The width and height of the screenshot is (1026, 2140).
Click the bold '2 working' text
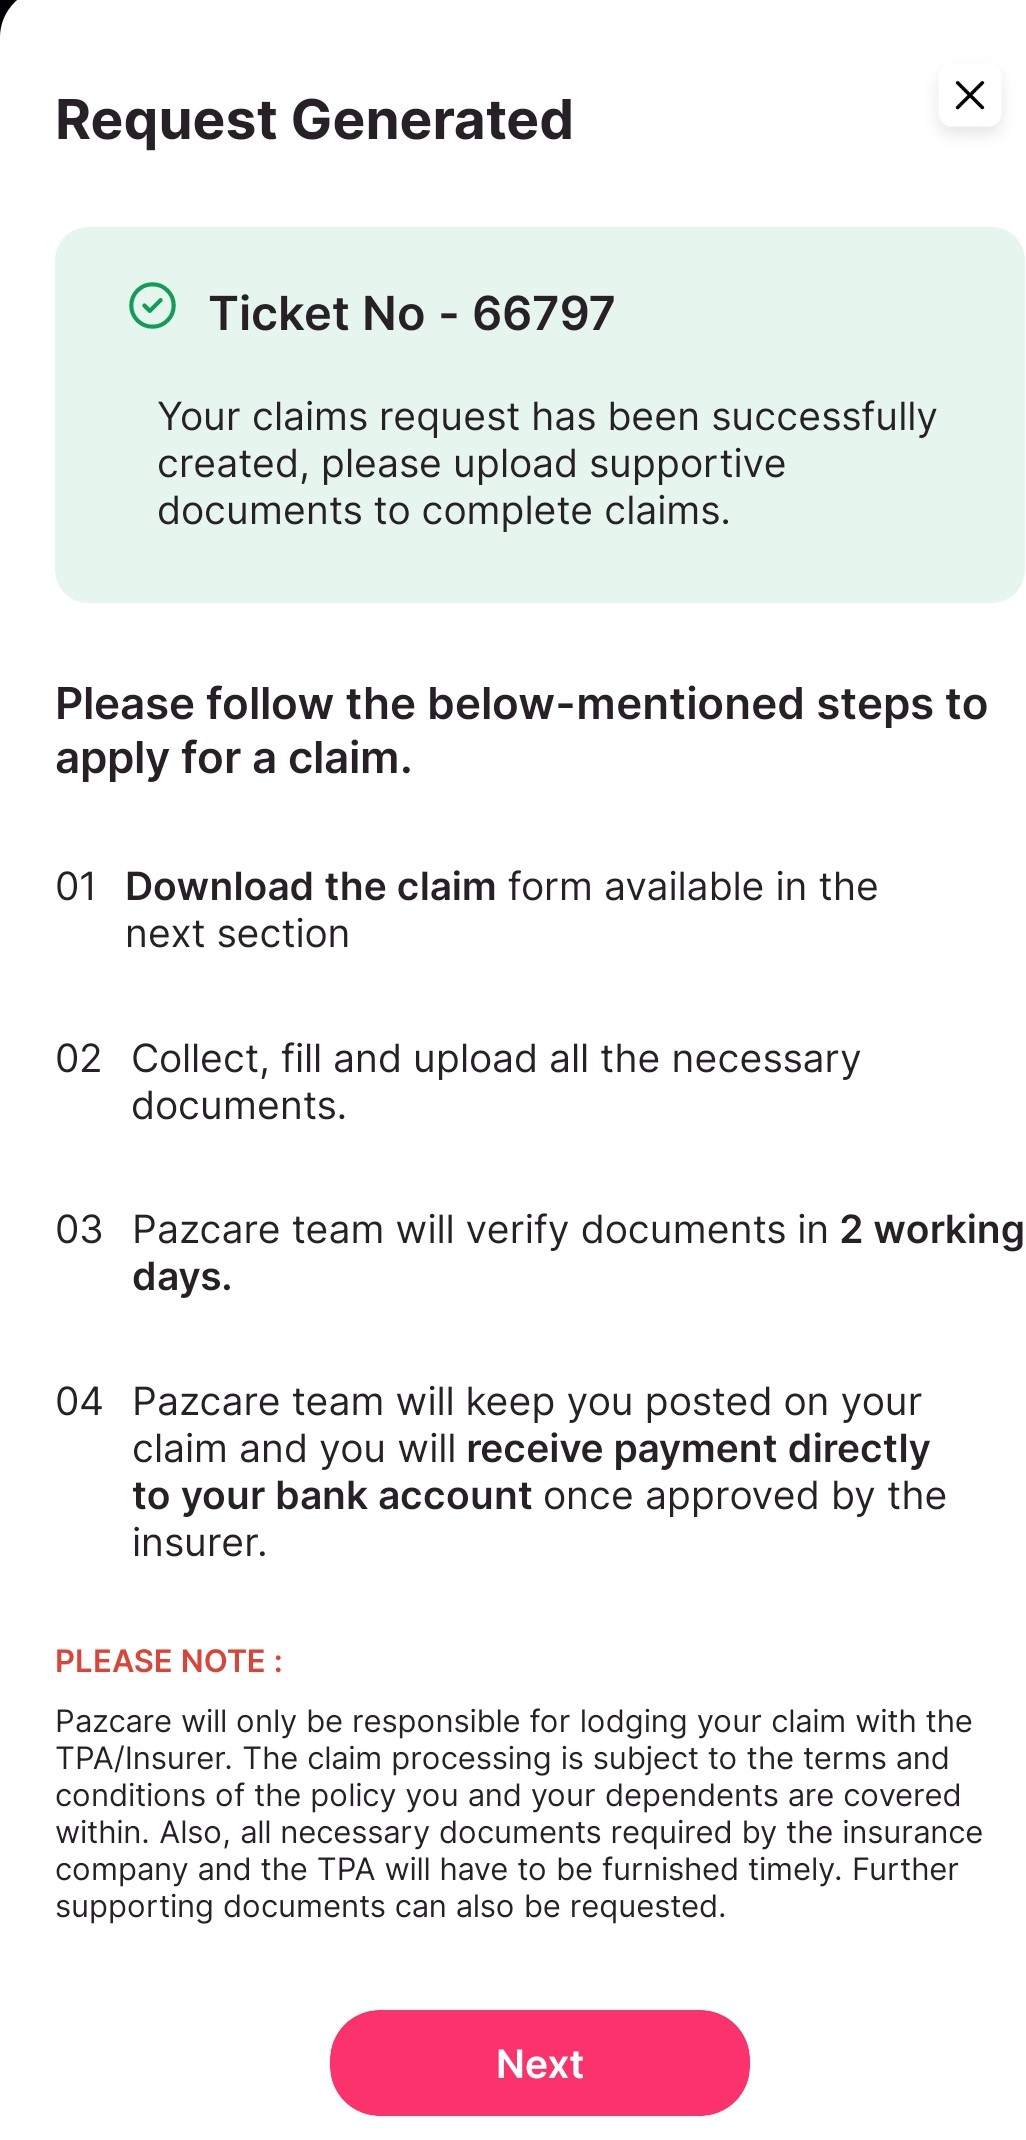click(931, 1230)
